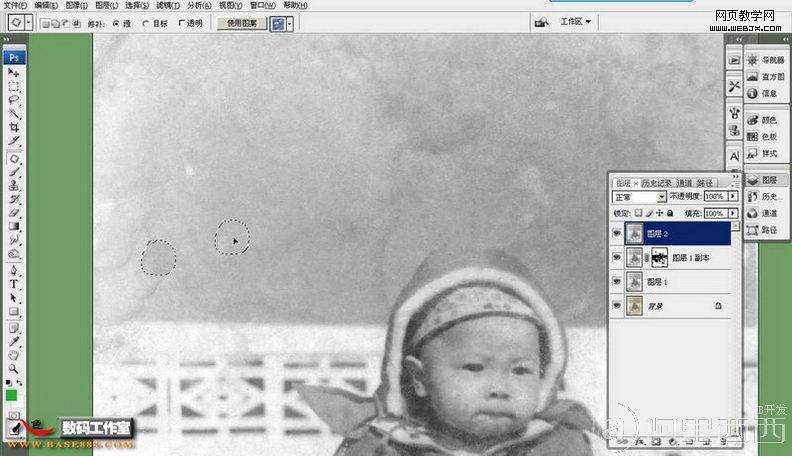Open the Actions panel icon in dock

[x=734, y=60]
